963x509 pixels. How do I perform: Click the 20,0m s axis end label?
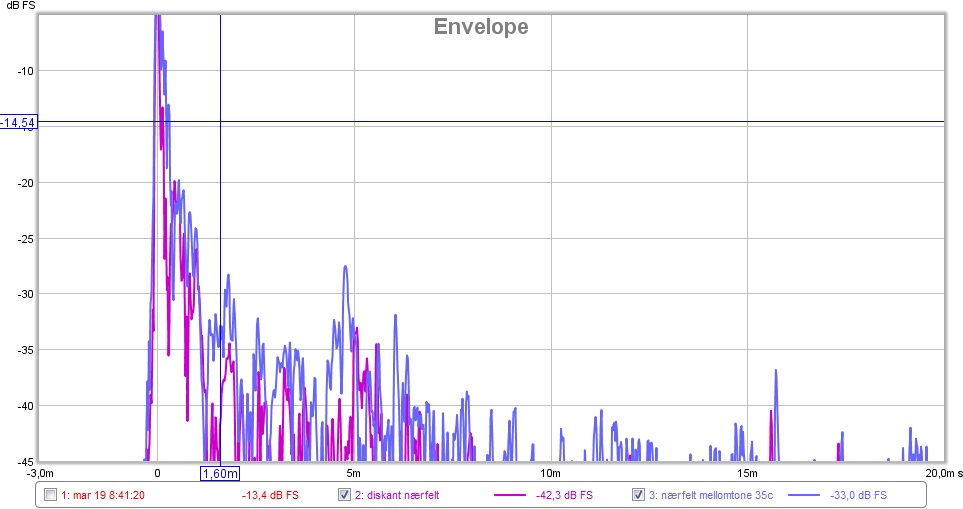[943, 473]
